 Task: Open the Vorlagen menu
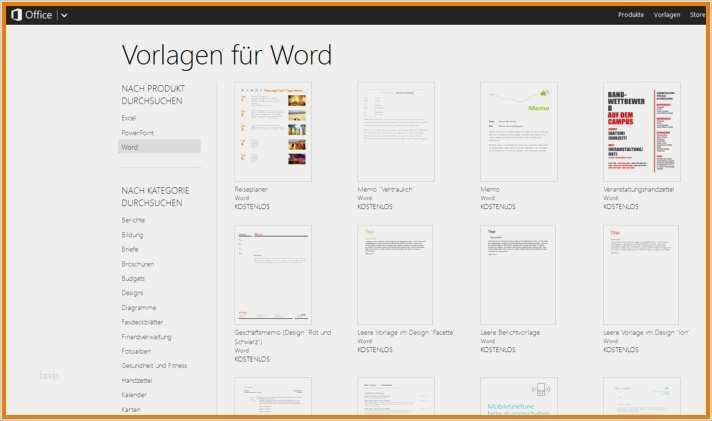[667, 15]
